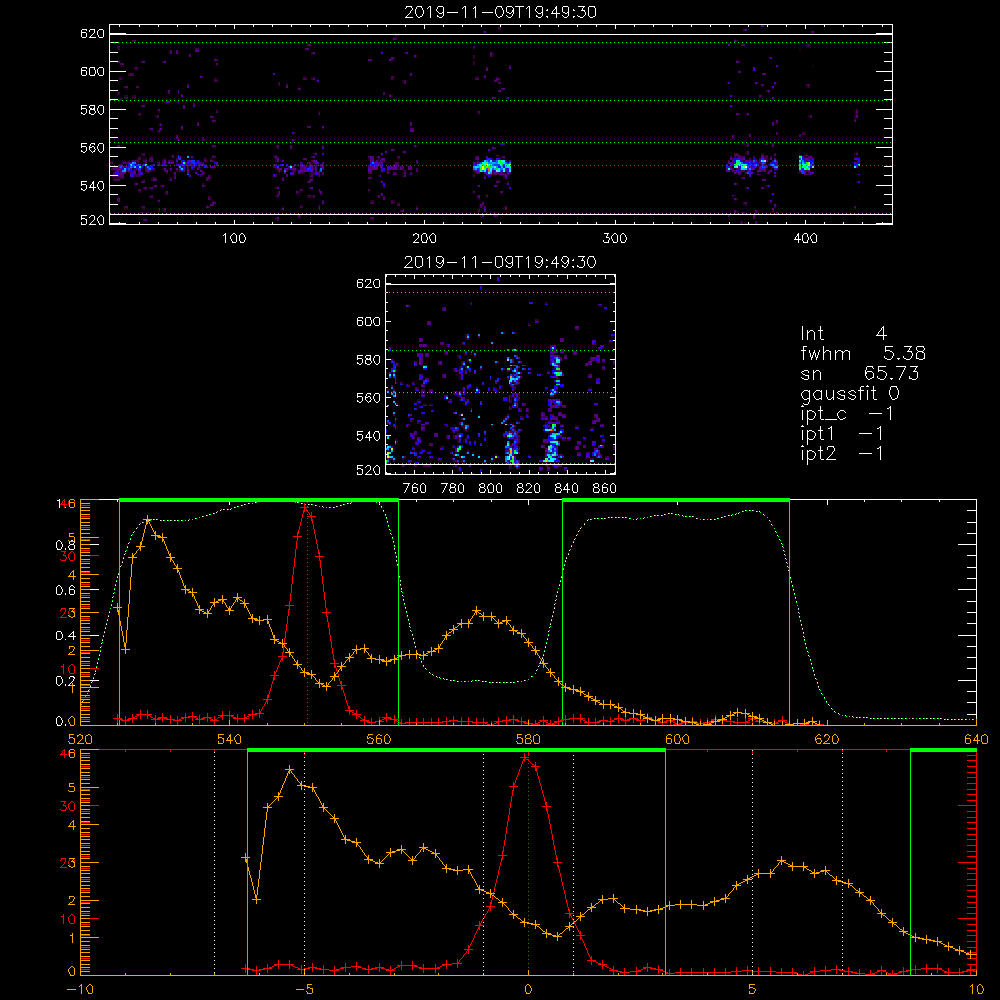The image size is (1000, 1000).
Task: Click the bright vertical streak near 835 in the square image
Action: click(x=554, y=405)
